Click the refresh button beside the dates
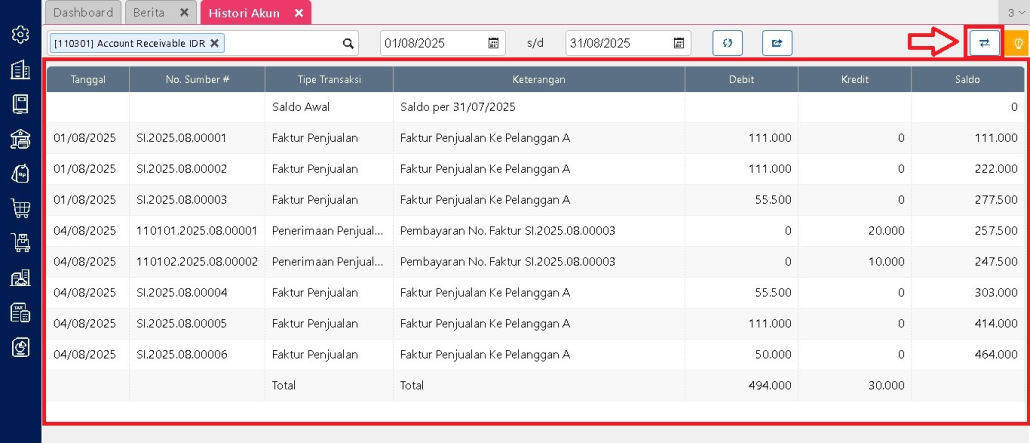 (x=727, y=43)
